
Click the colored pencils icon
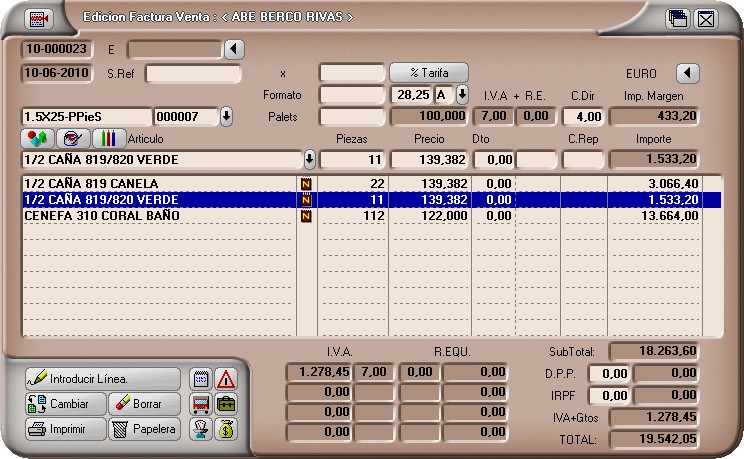[x=108, y=139]
